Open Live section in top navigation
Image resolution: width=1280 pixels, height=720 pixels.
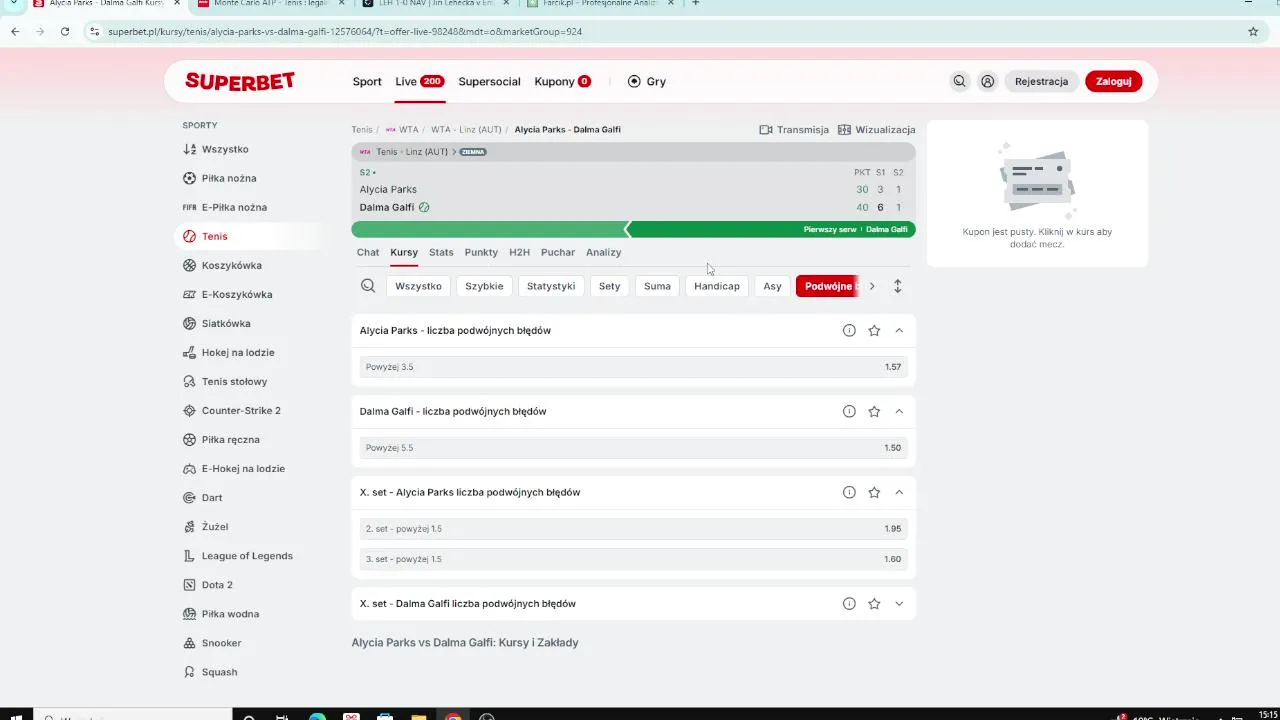(419, 82)
